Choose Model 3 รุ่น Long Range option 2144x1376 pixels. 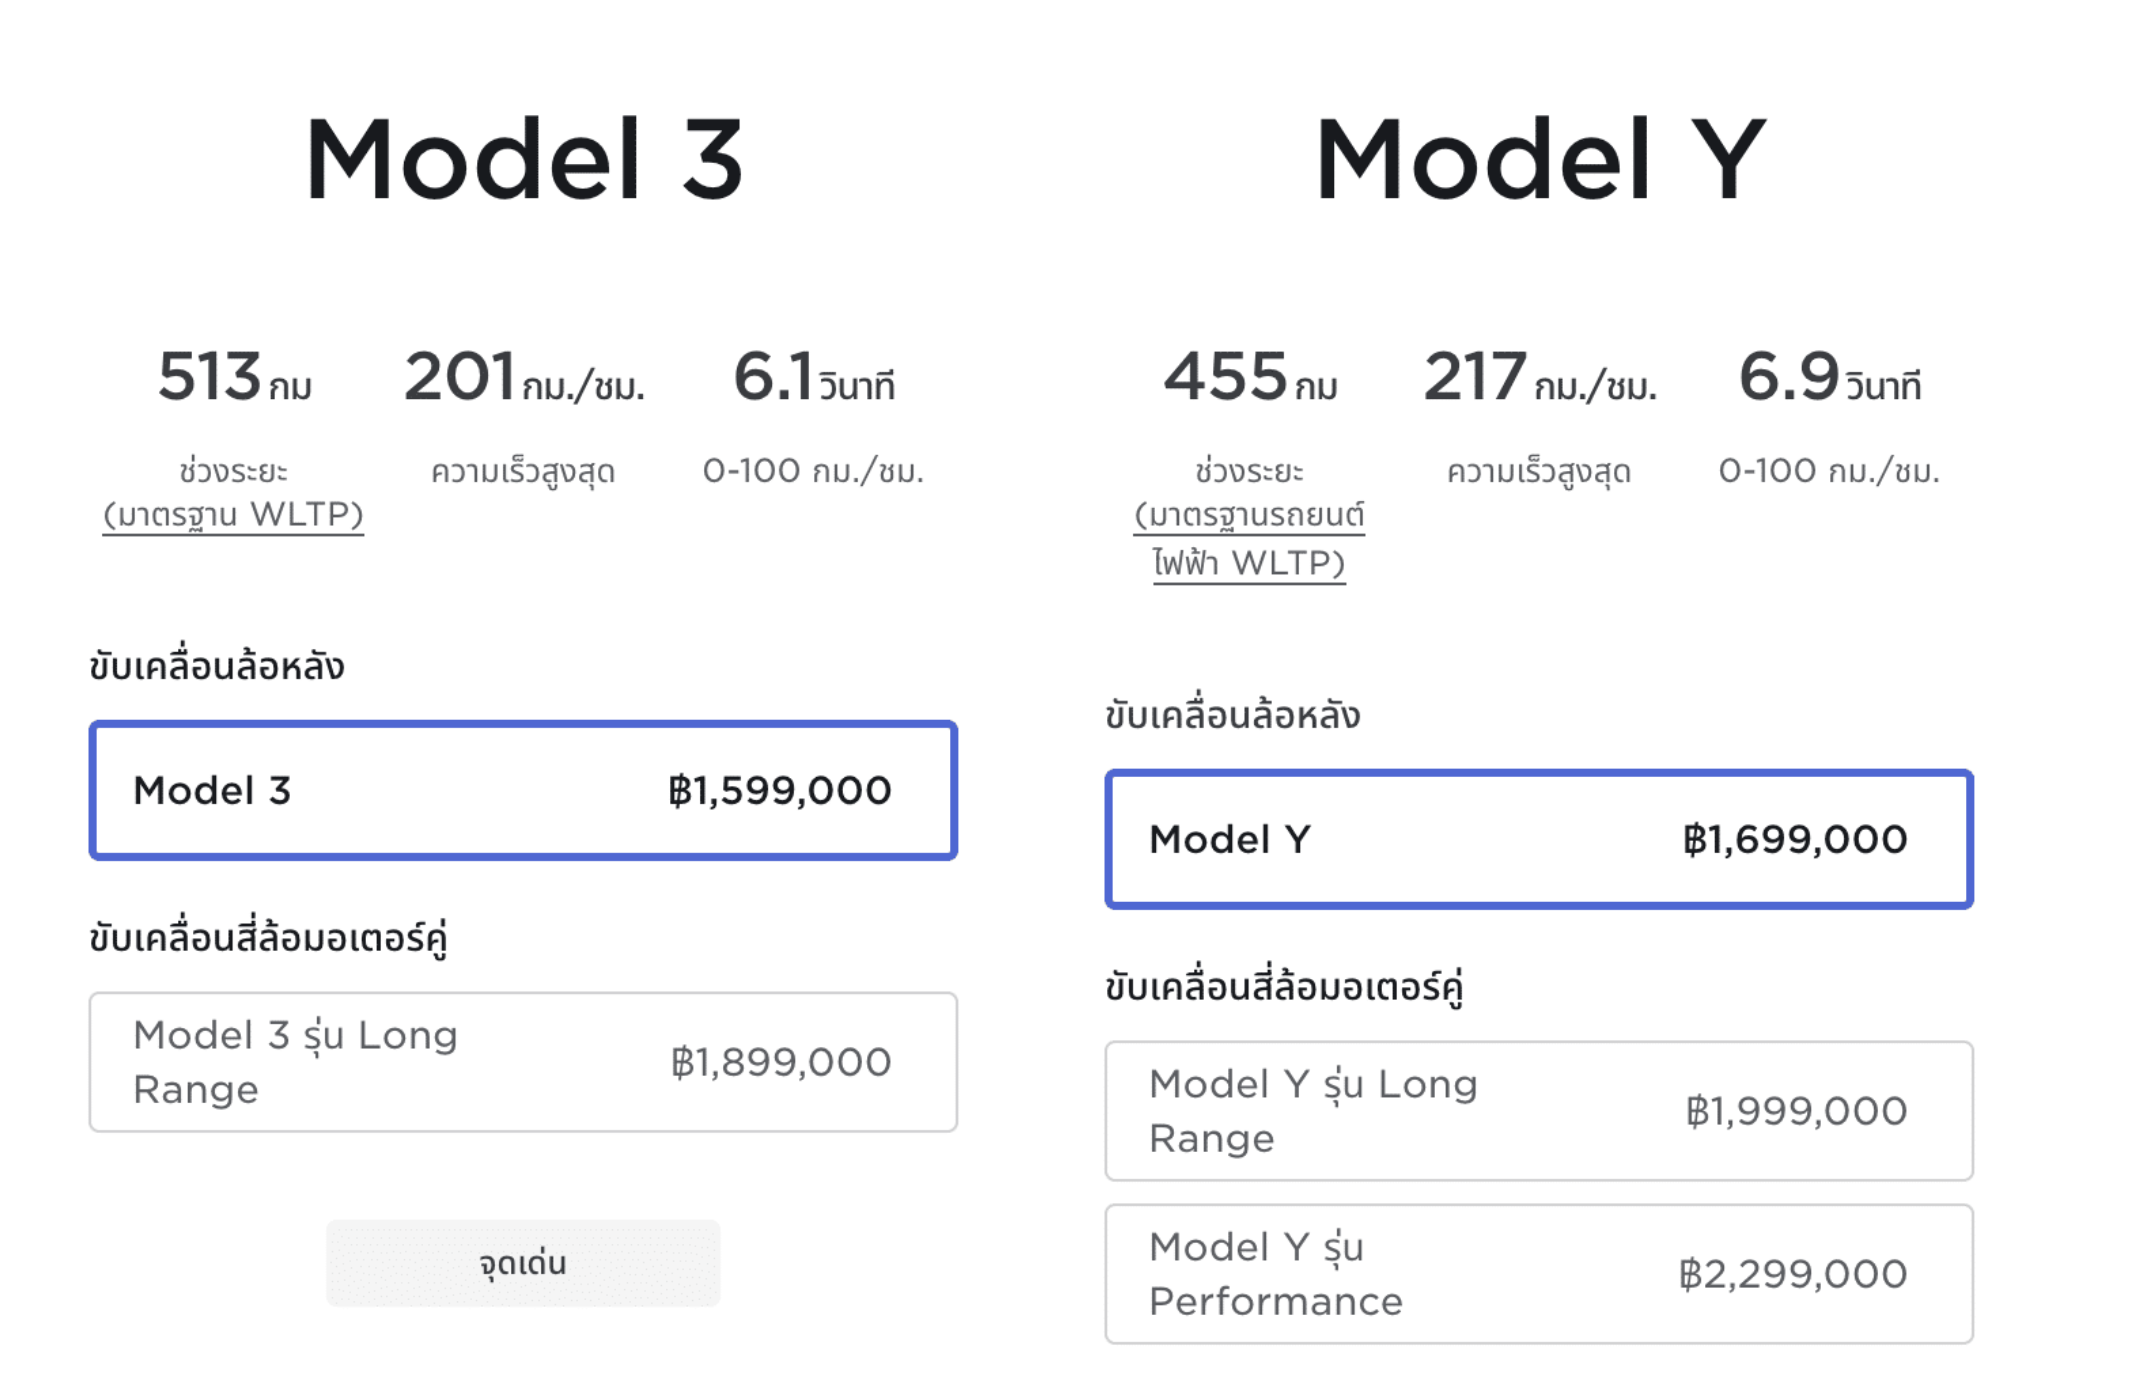coord(523,1062)
